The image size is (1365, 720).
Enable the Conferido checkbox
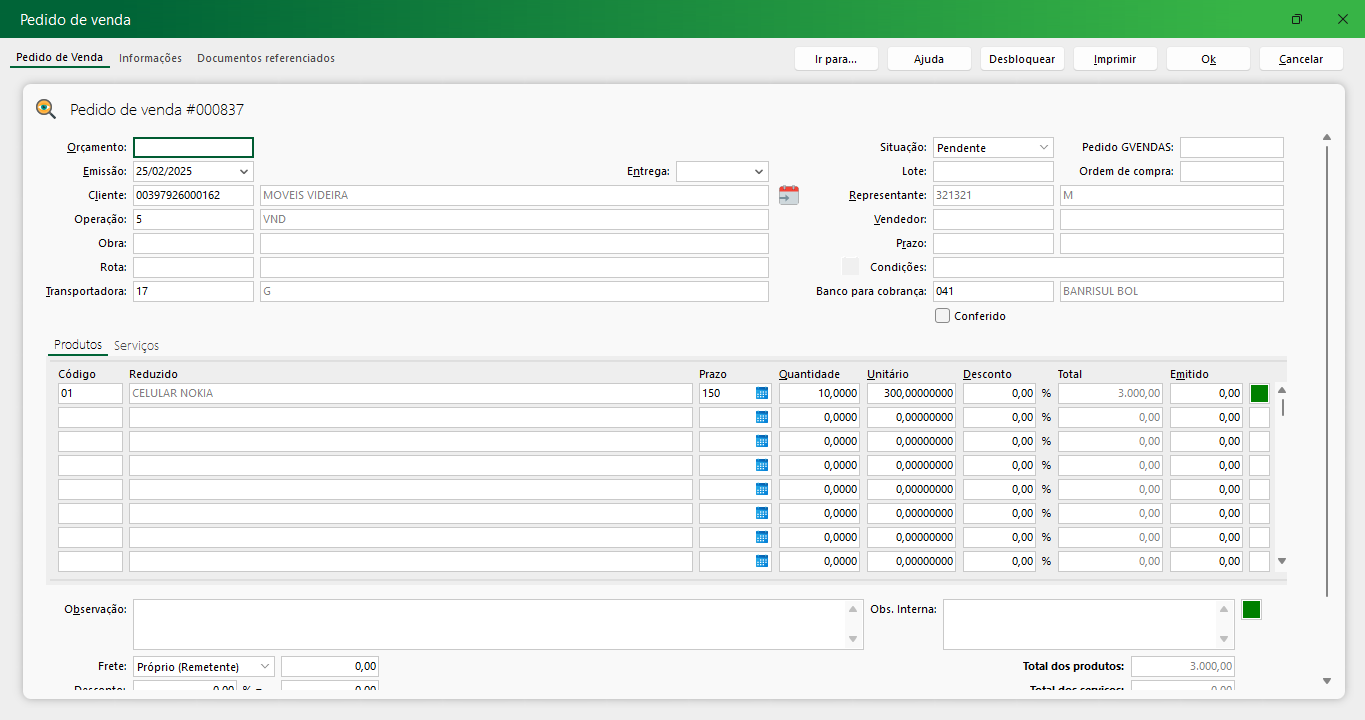coord(942,316)
